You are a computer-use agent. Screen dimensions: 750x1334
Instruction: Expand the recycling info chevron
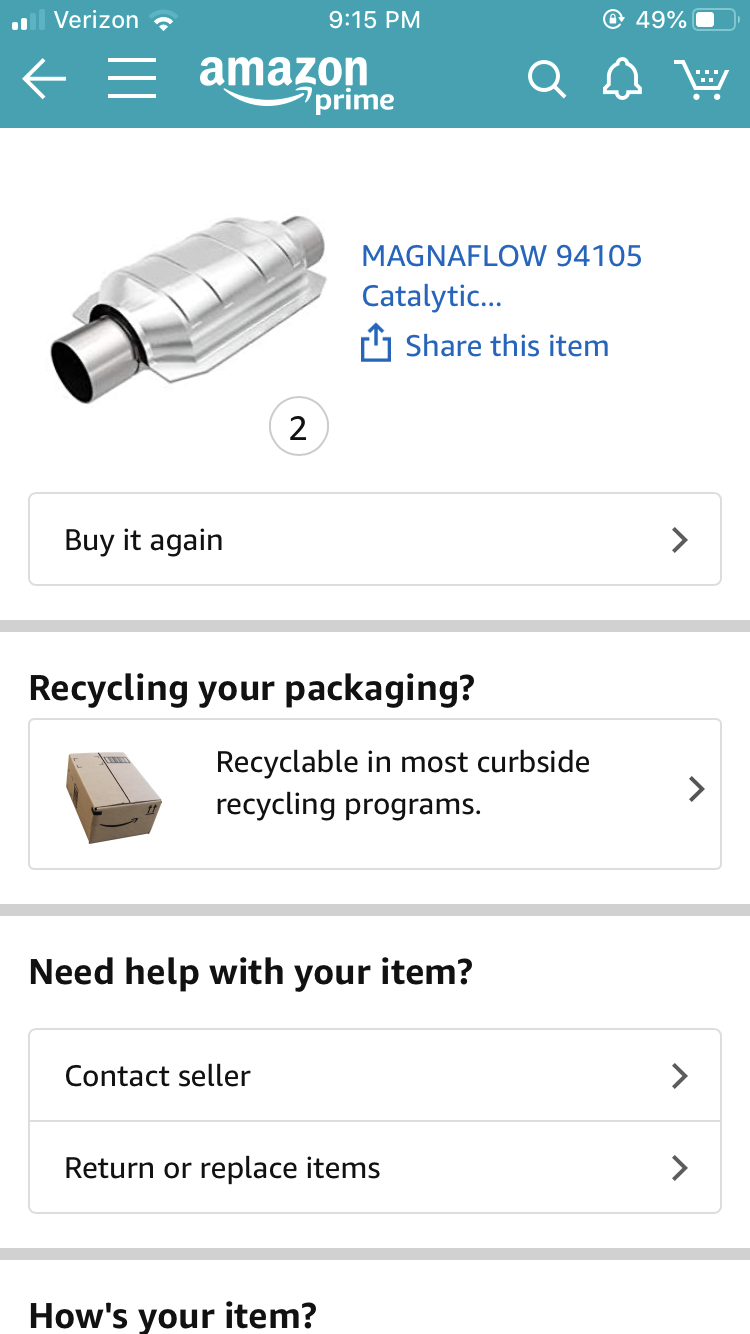pyautogui.click(x=697, y=790)
